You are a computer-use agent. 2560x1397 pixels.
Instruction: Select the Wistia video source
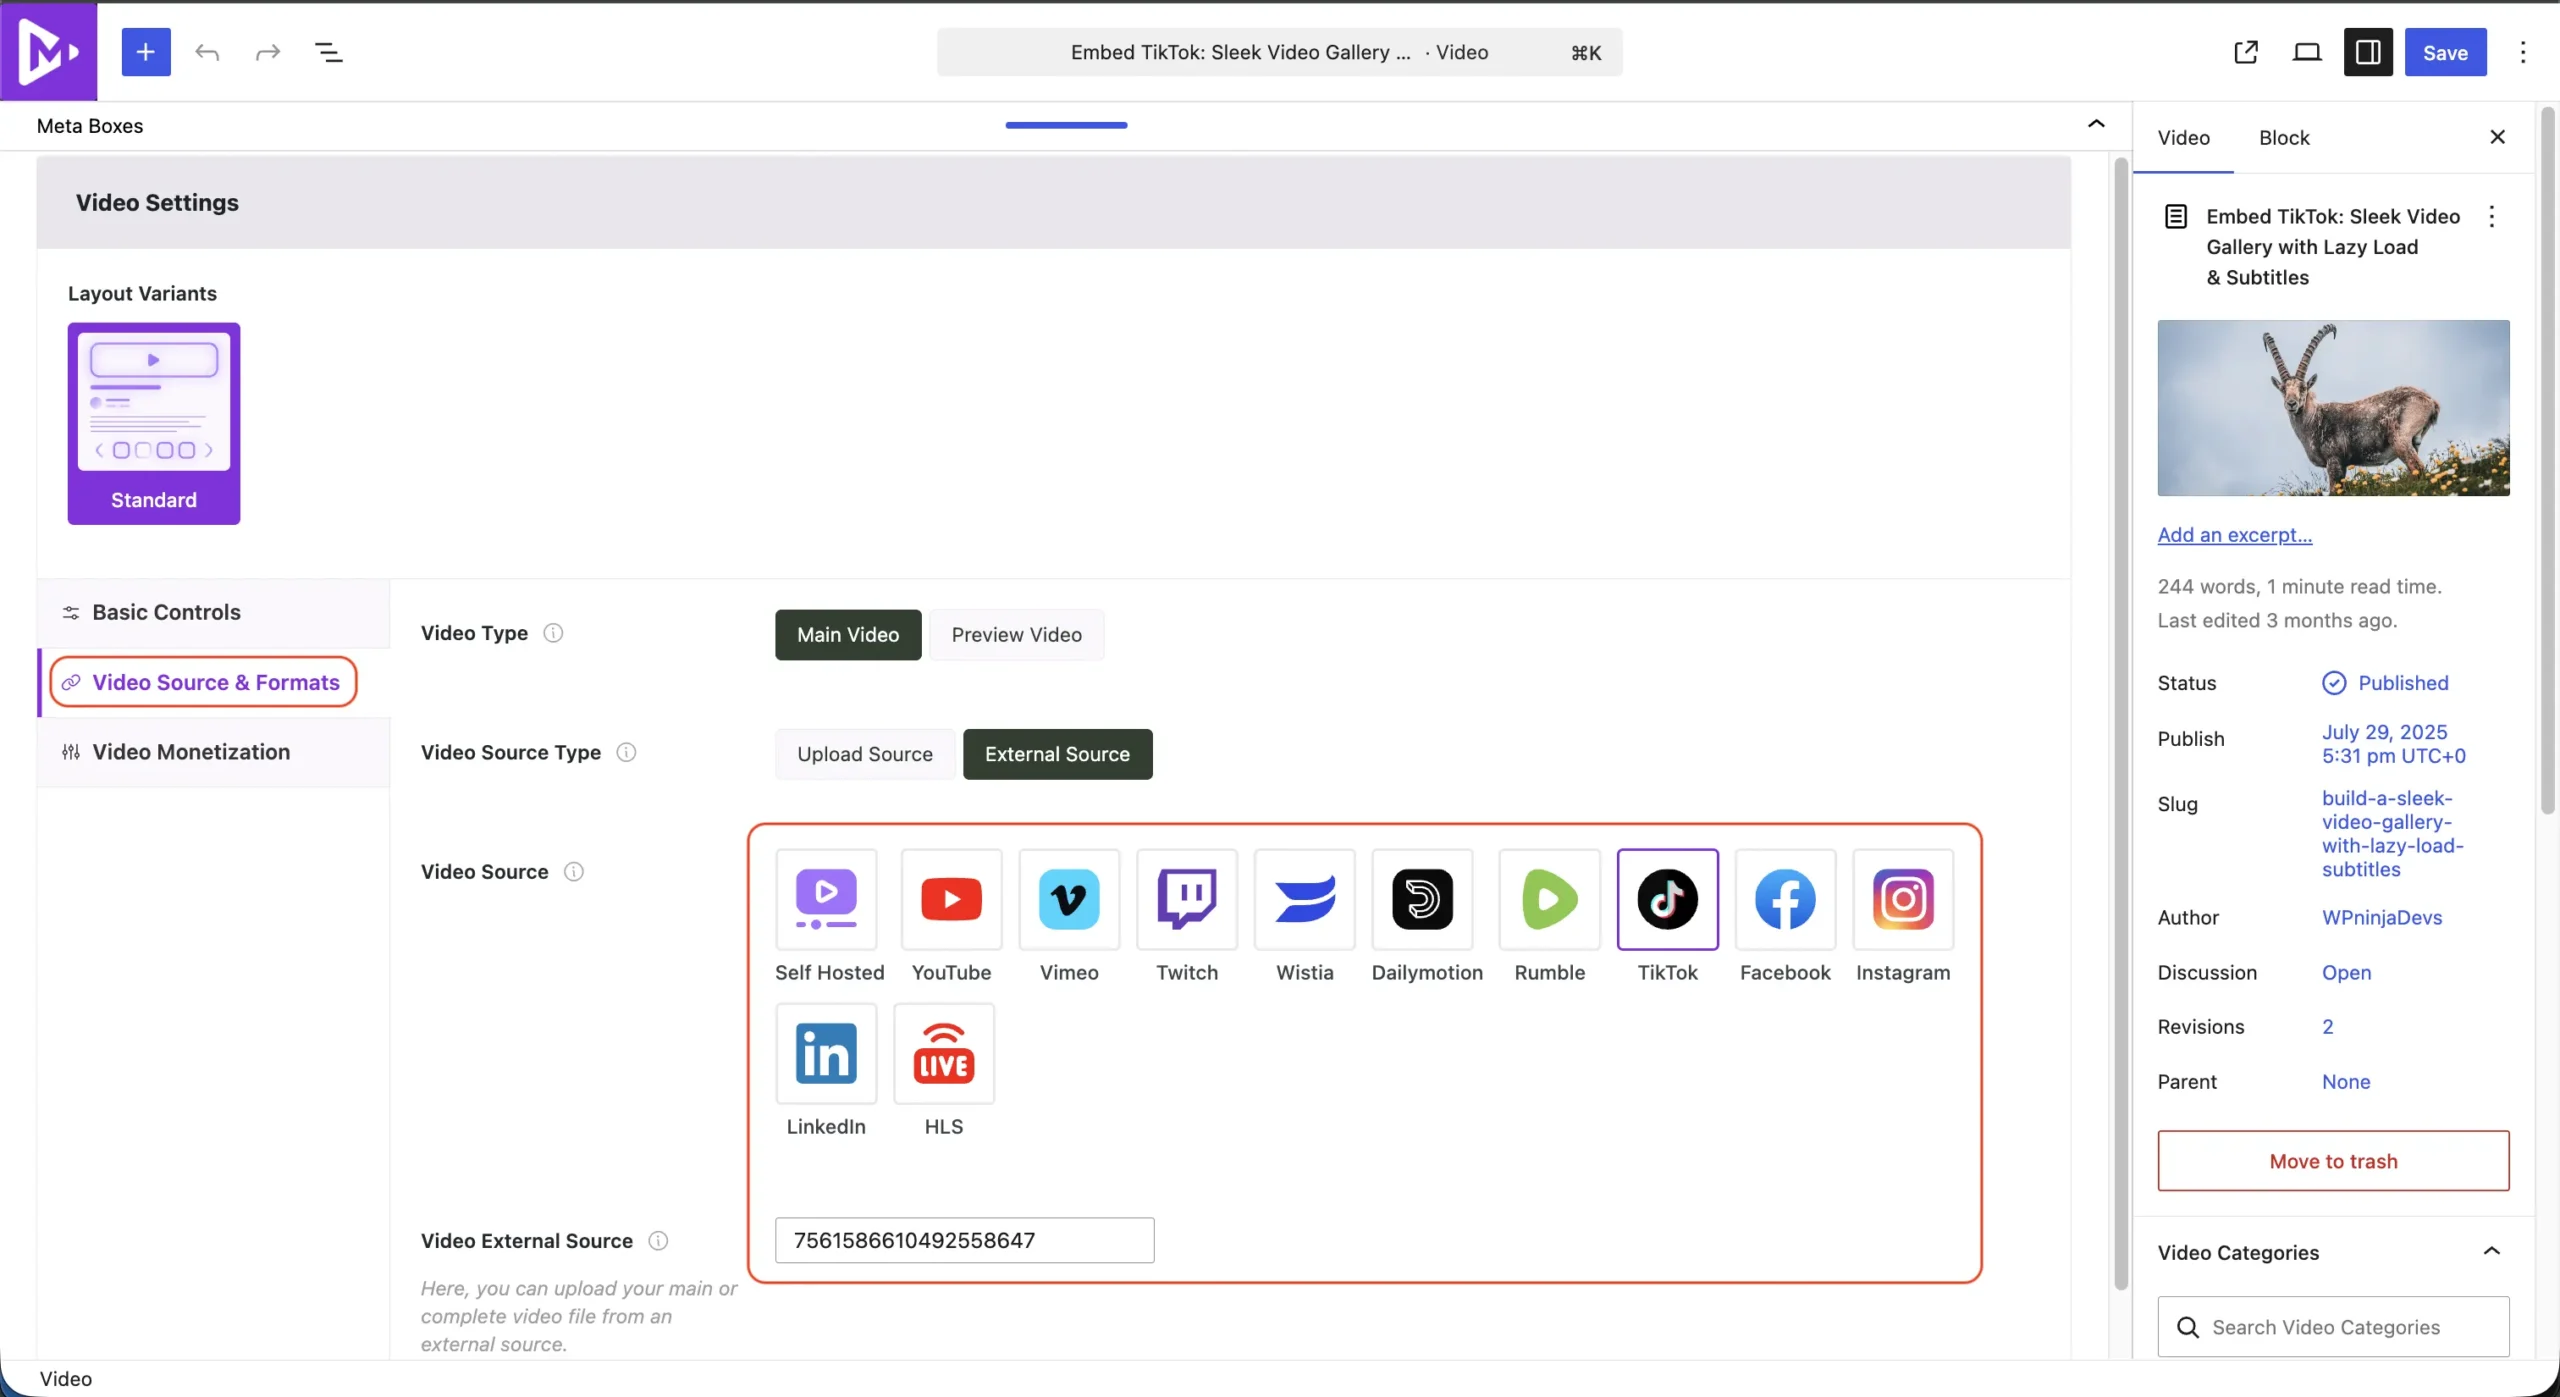coord(1305,899)
